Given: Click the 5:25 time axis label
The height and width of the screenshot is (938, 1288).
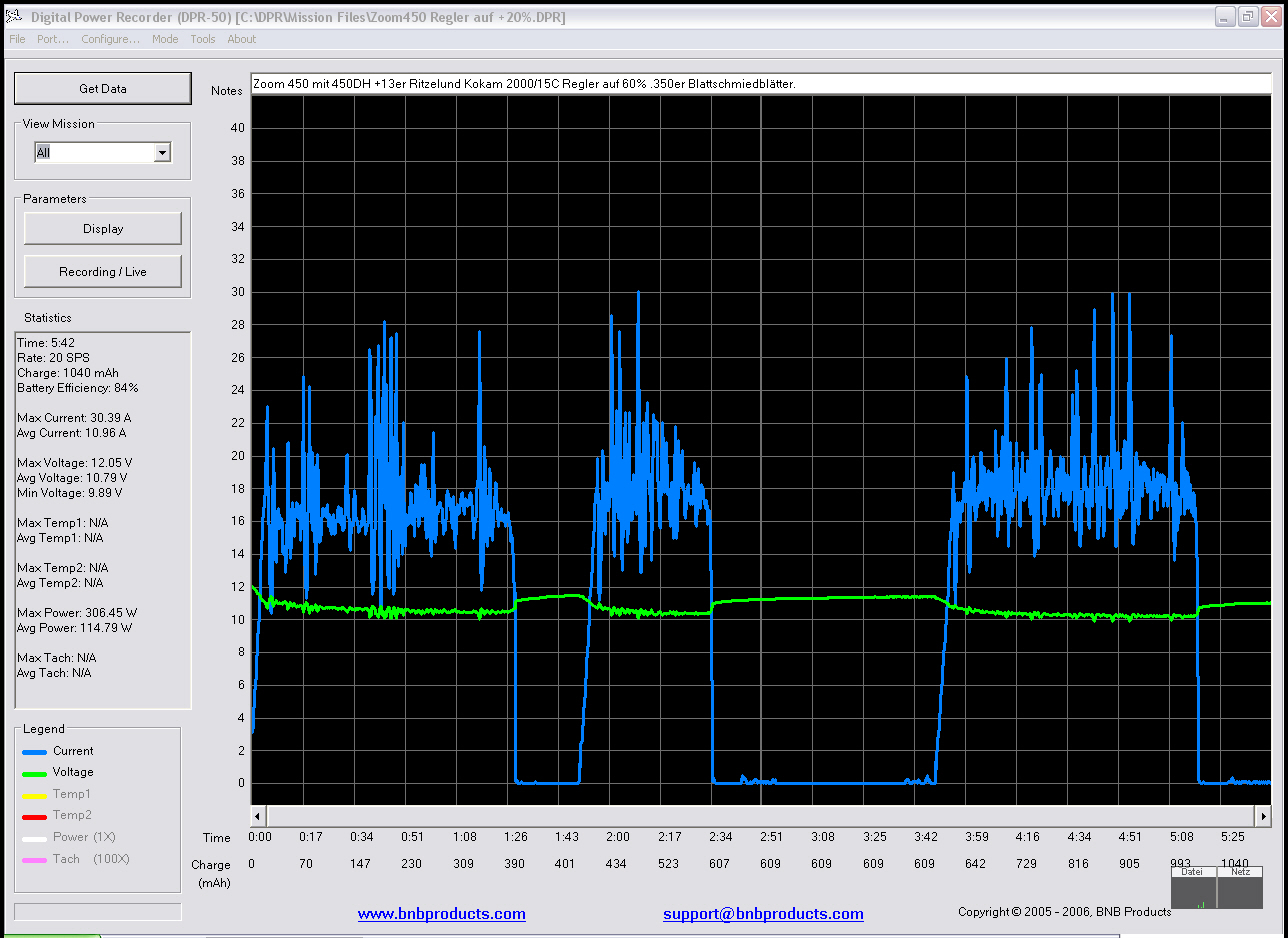Looking at the screenshot, I should point(1232,837).
